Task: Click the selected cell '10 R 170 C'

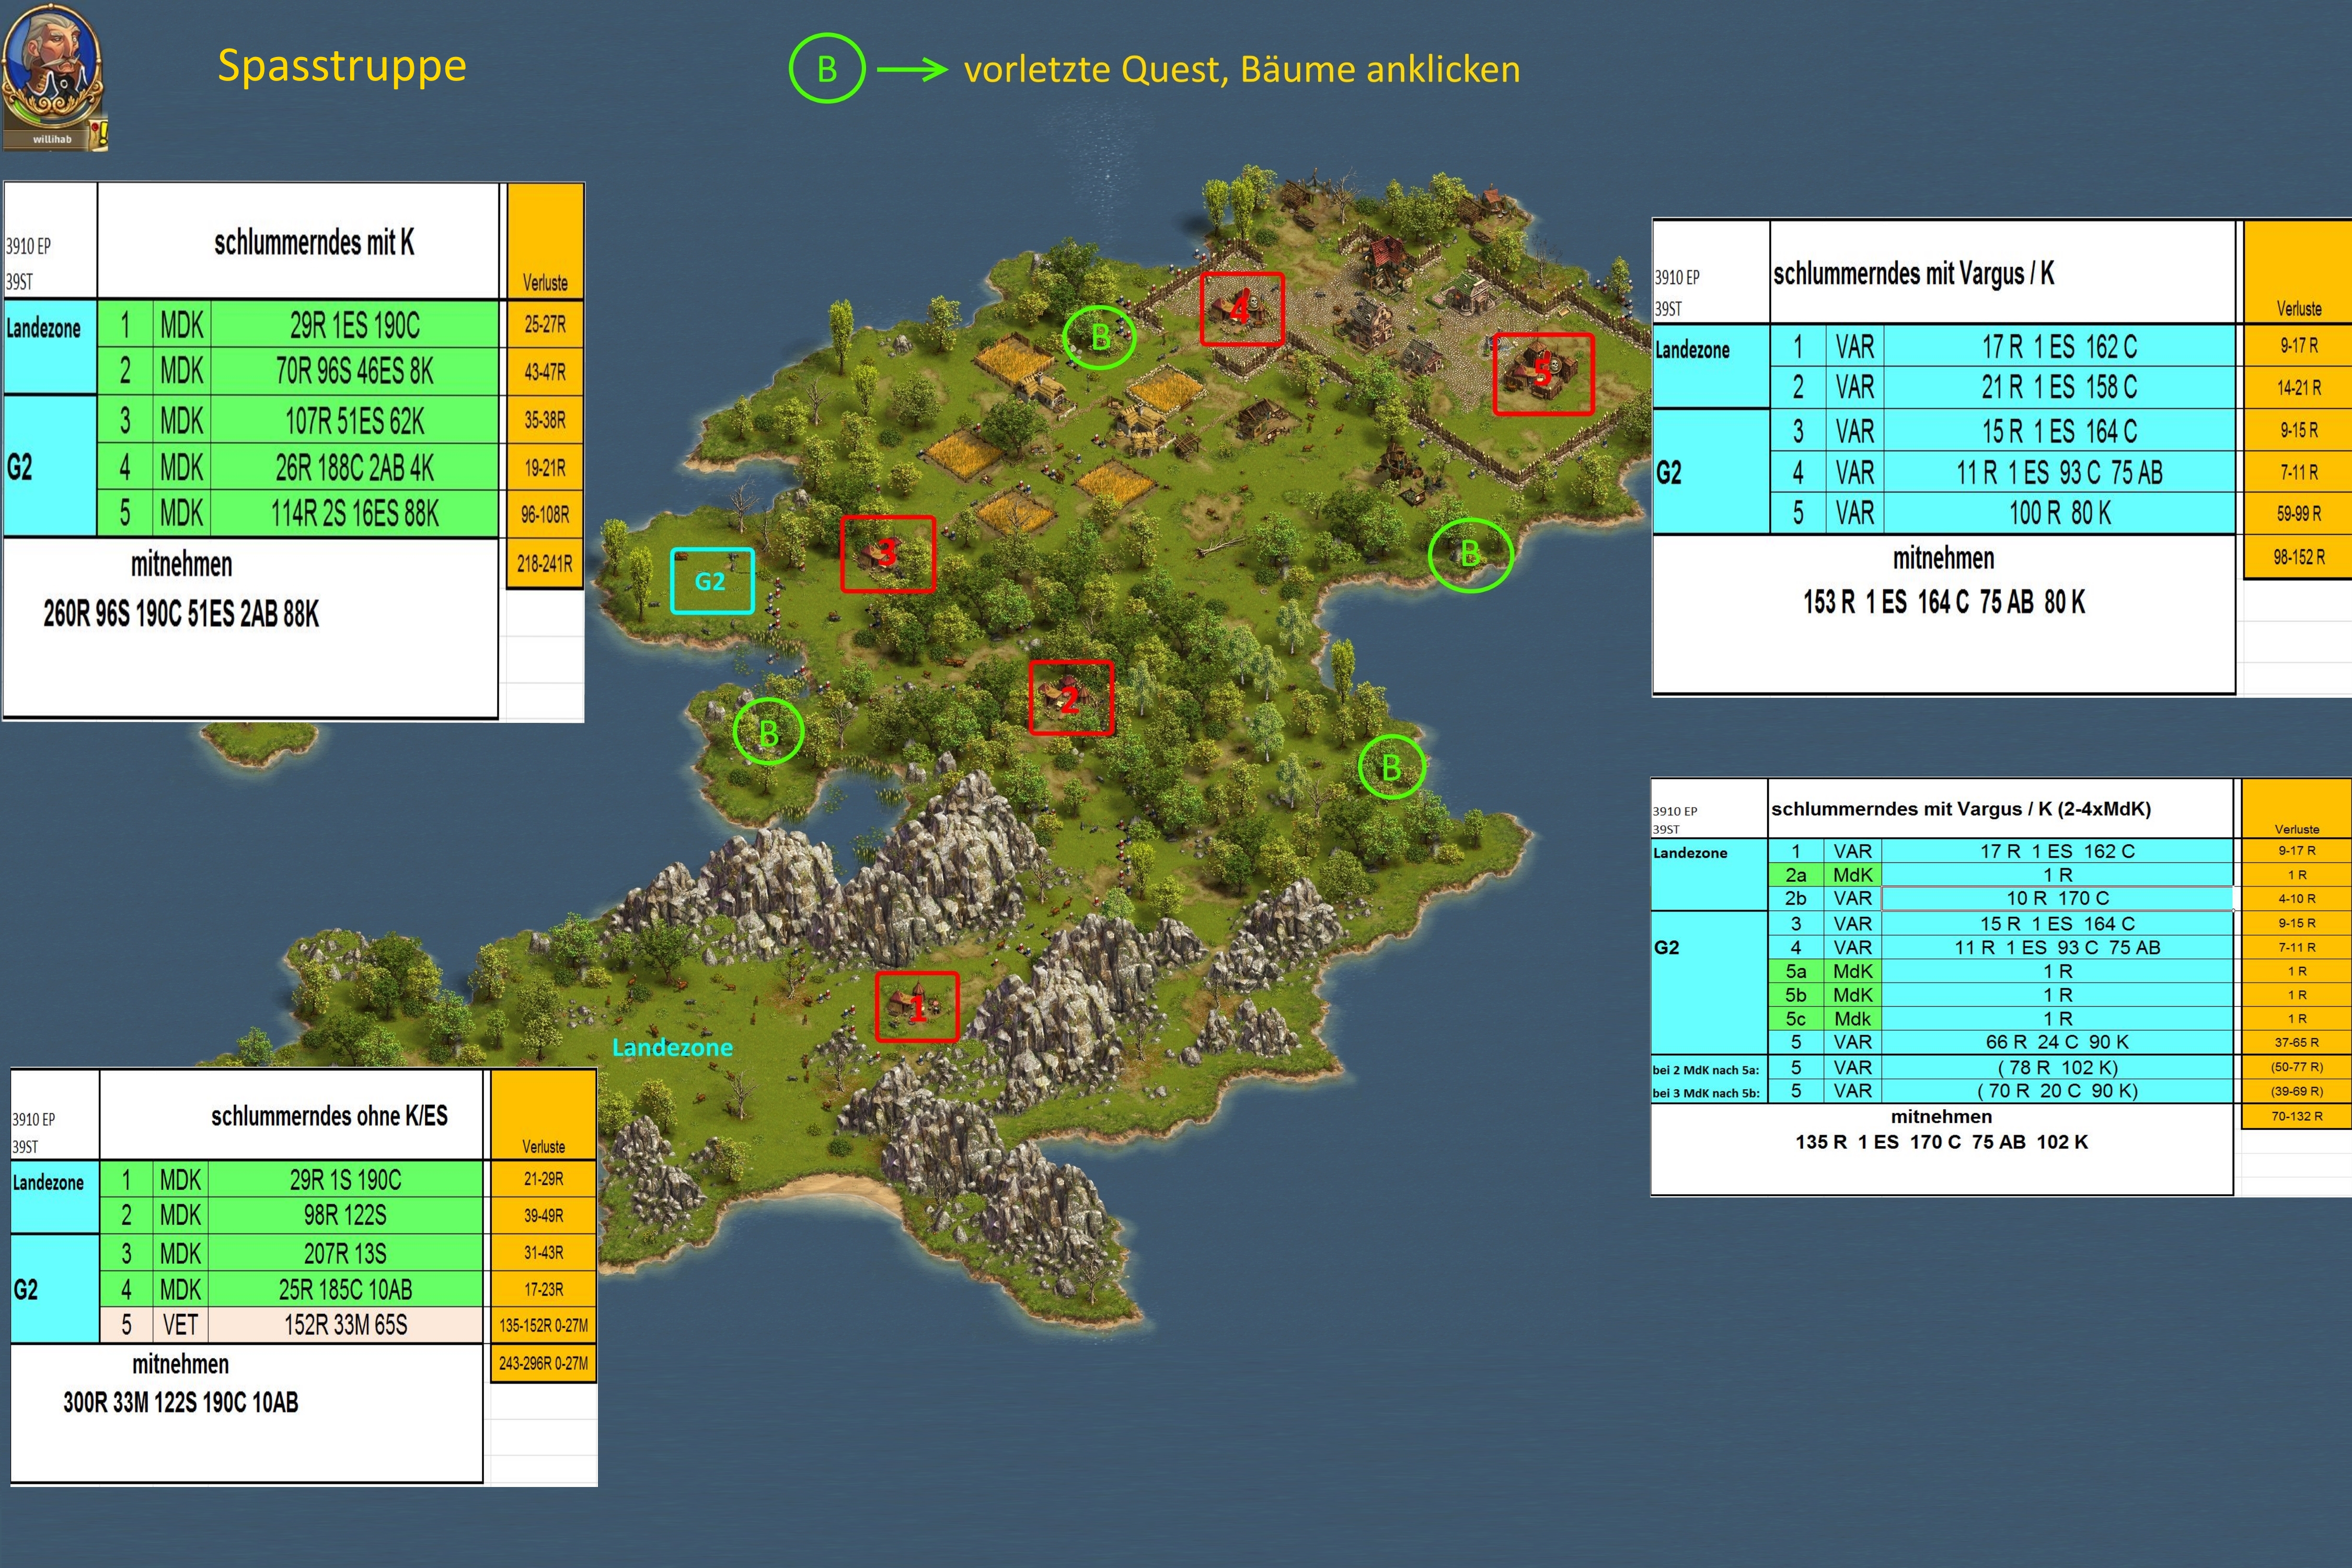Action: click(2057, 898)
